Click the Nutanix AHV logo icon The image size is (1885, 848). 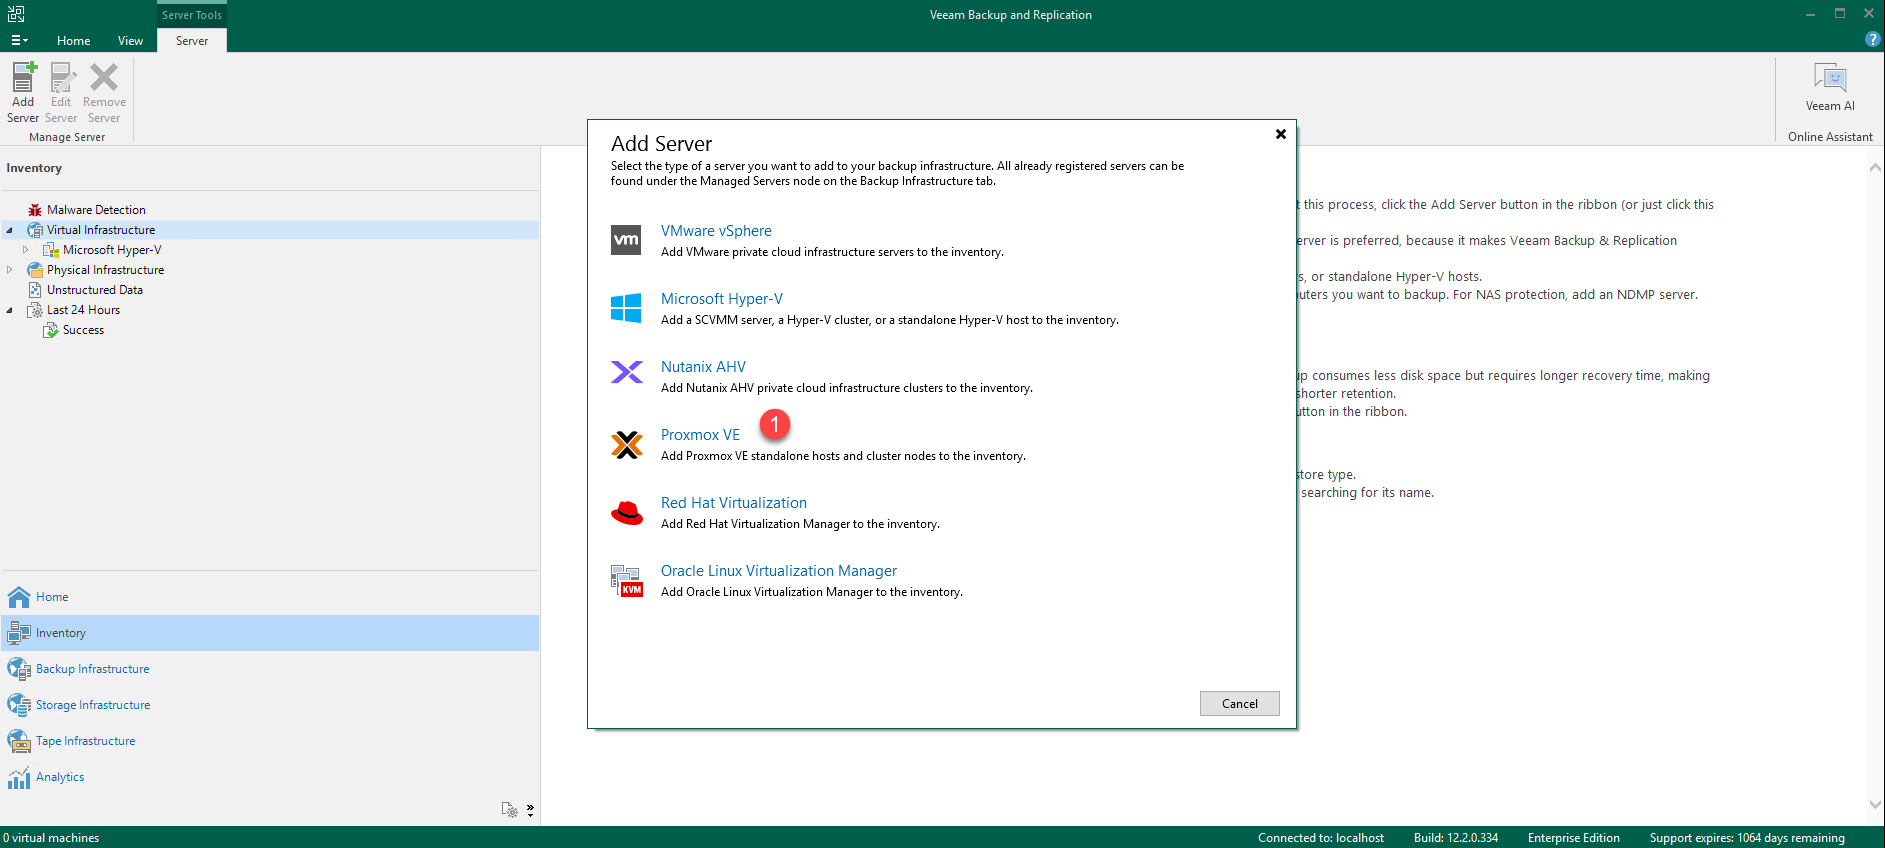pyautogui.click(x=627, y=372)
